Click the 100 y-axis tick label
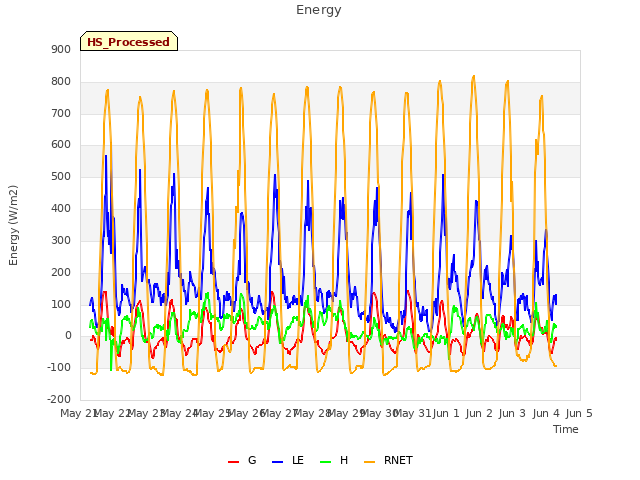 tap(61, 304)
